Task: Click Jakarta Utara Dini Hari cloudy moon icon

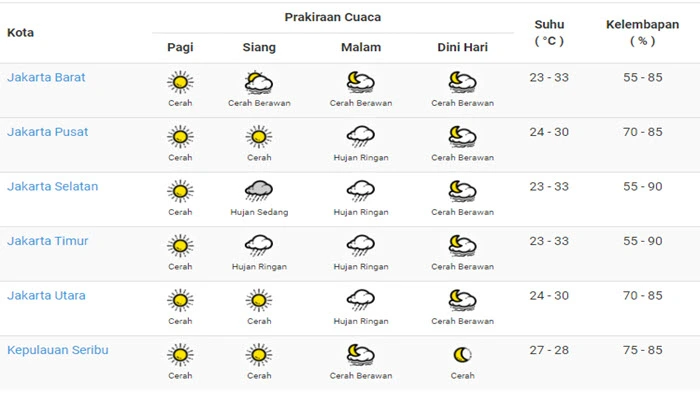Action: click(x=462, y=300)
